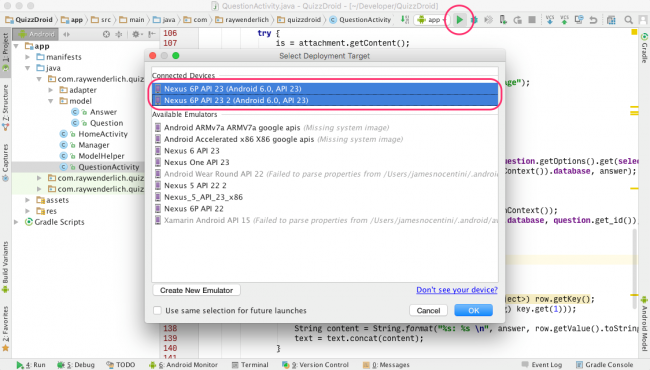Collapse the model package arrow
Image resolution: width=650 pixels, height=370 pixels.
pos(51,101)
